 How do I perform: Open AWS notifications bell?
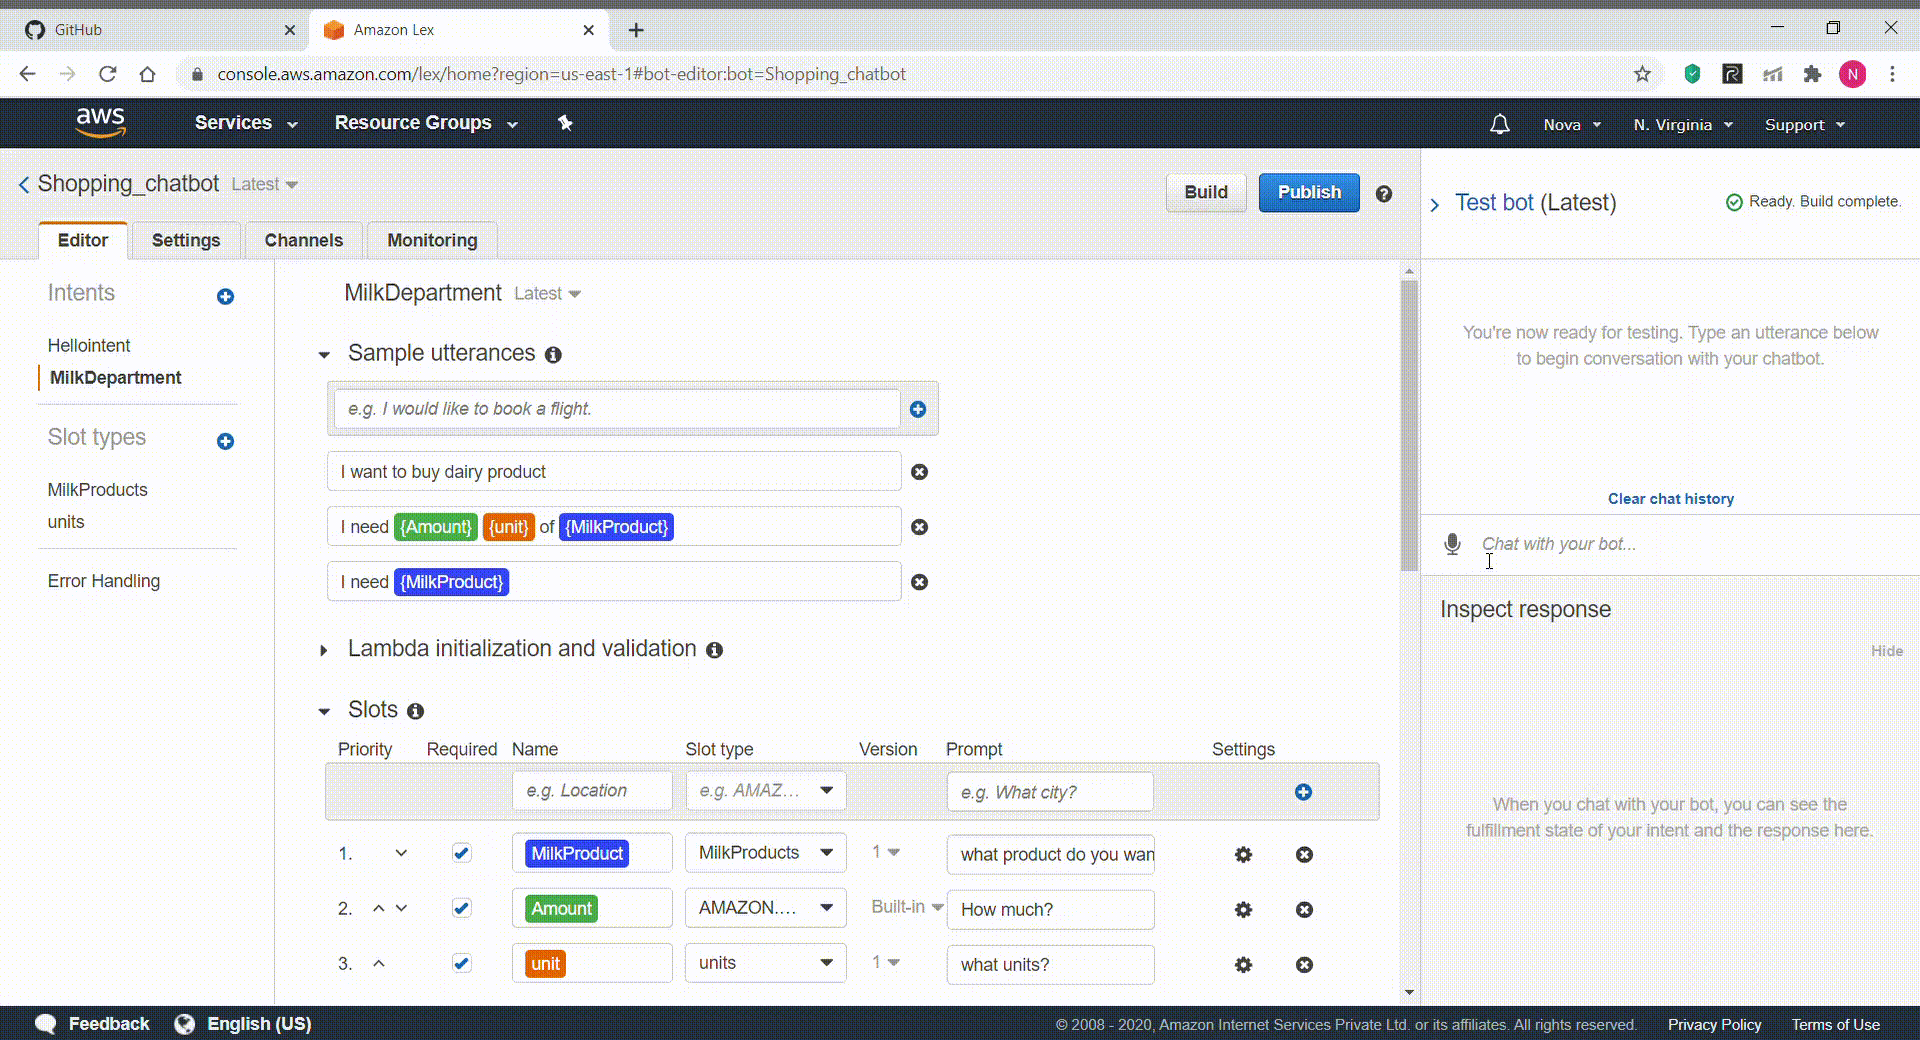tap(1499, 124)
